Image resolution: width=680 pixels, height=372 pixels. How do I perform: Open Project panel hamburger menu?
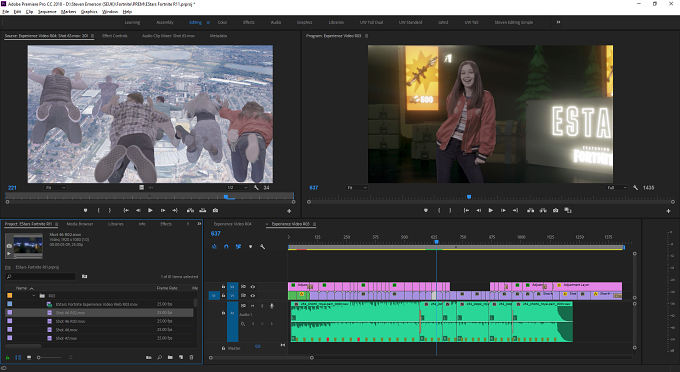56,224
